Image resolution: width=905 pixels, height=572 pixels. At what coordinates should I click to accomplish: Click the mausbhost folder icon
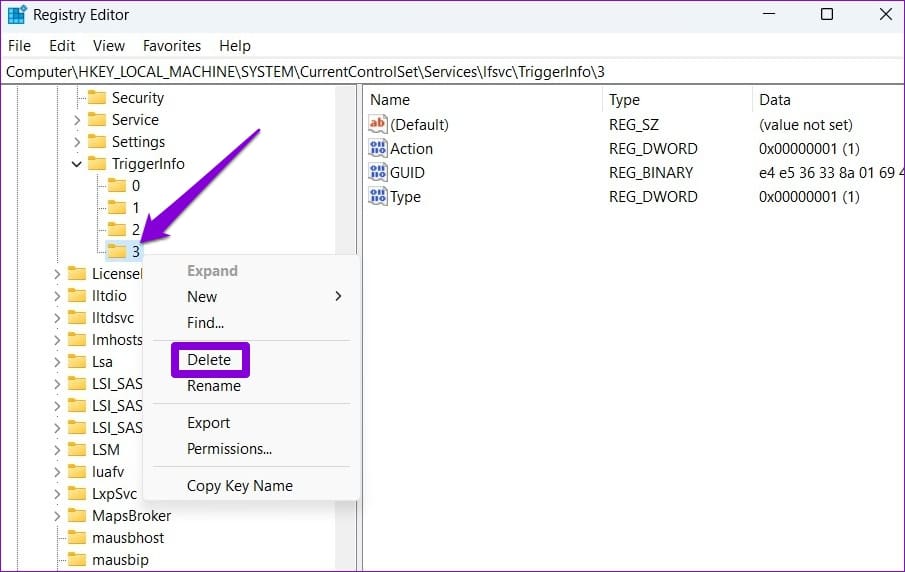(x=77, y=537)
